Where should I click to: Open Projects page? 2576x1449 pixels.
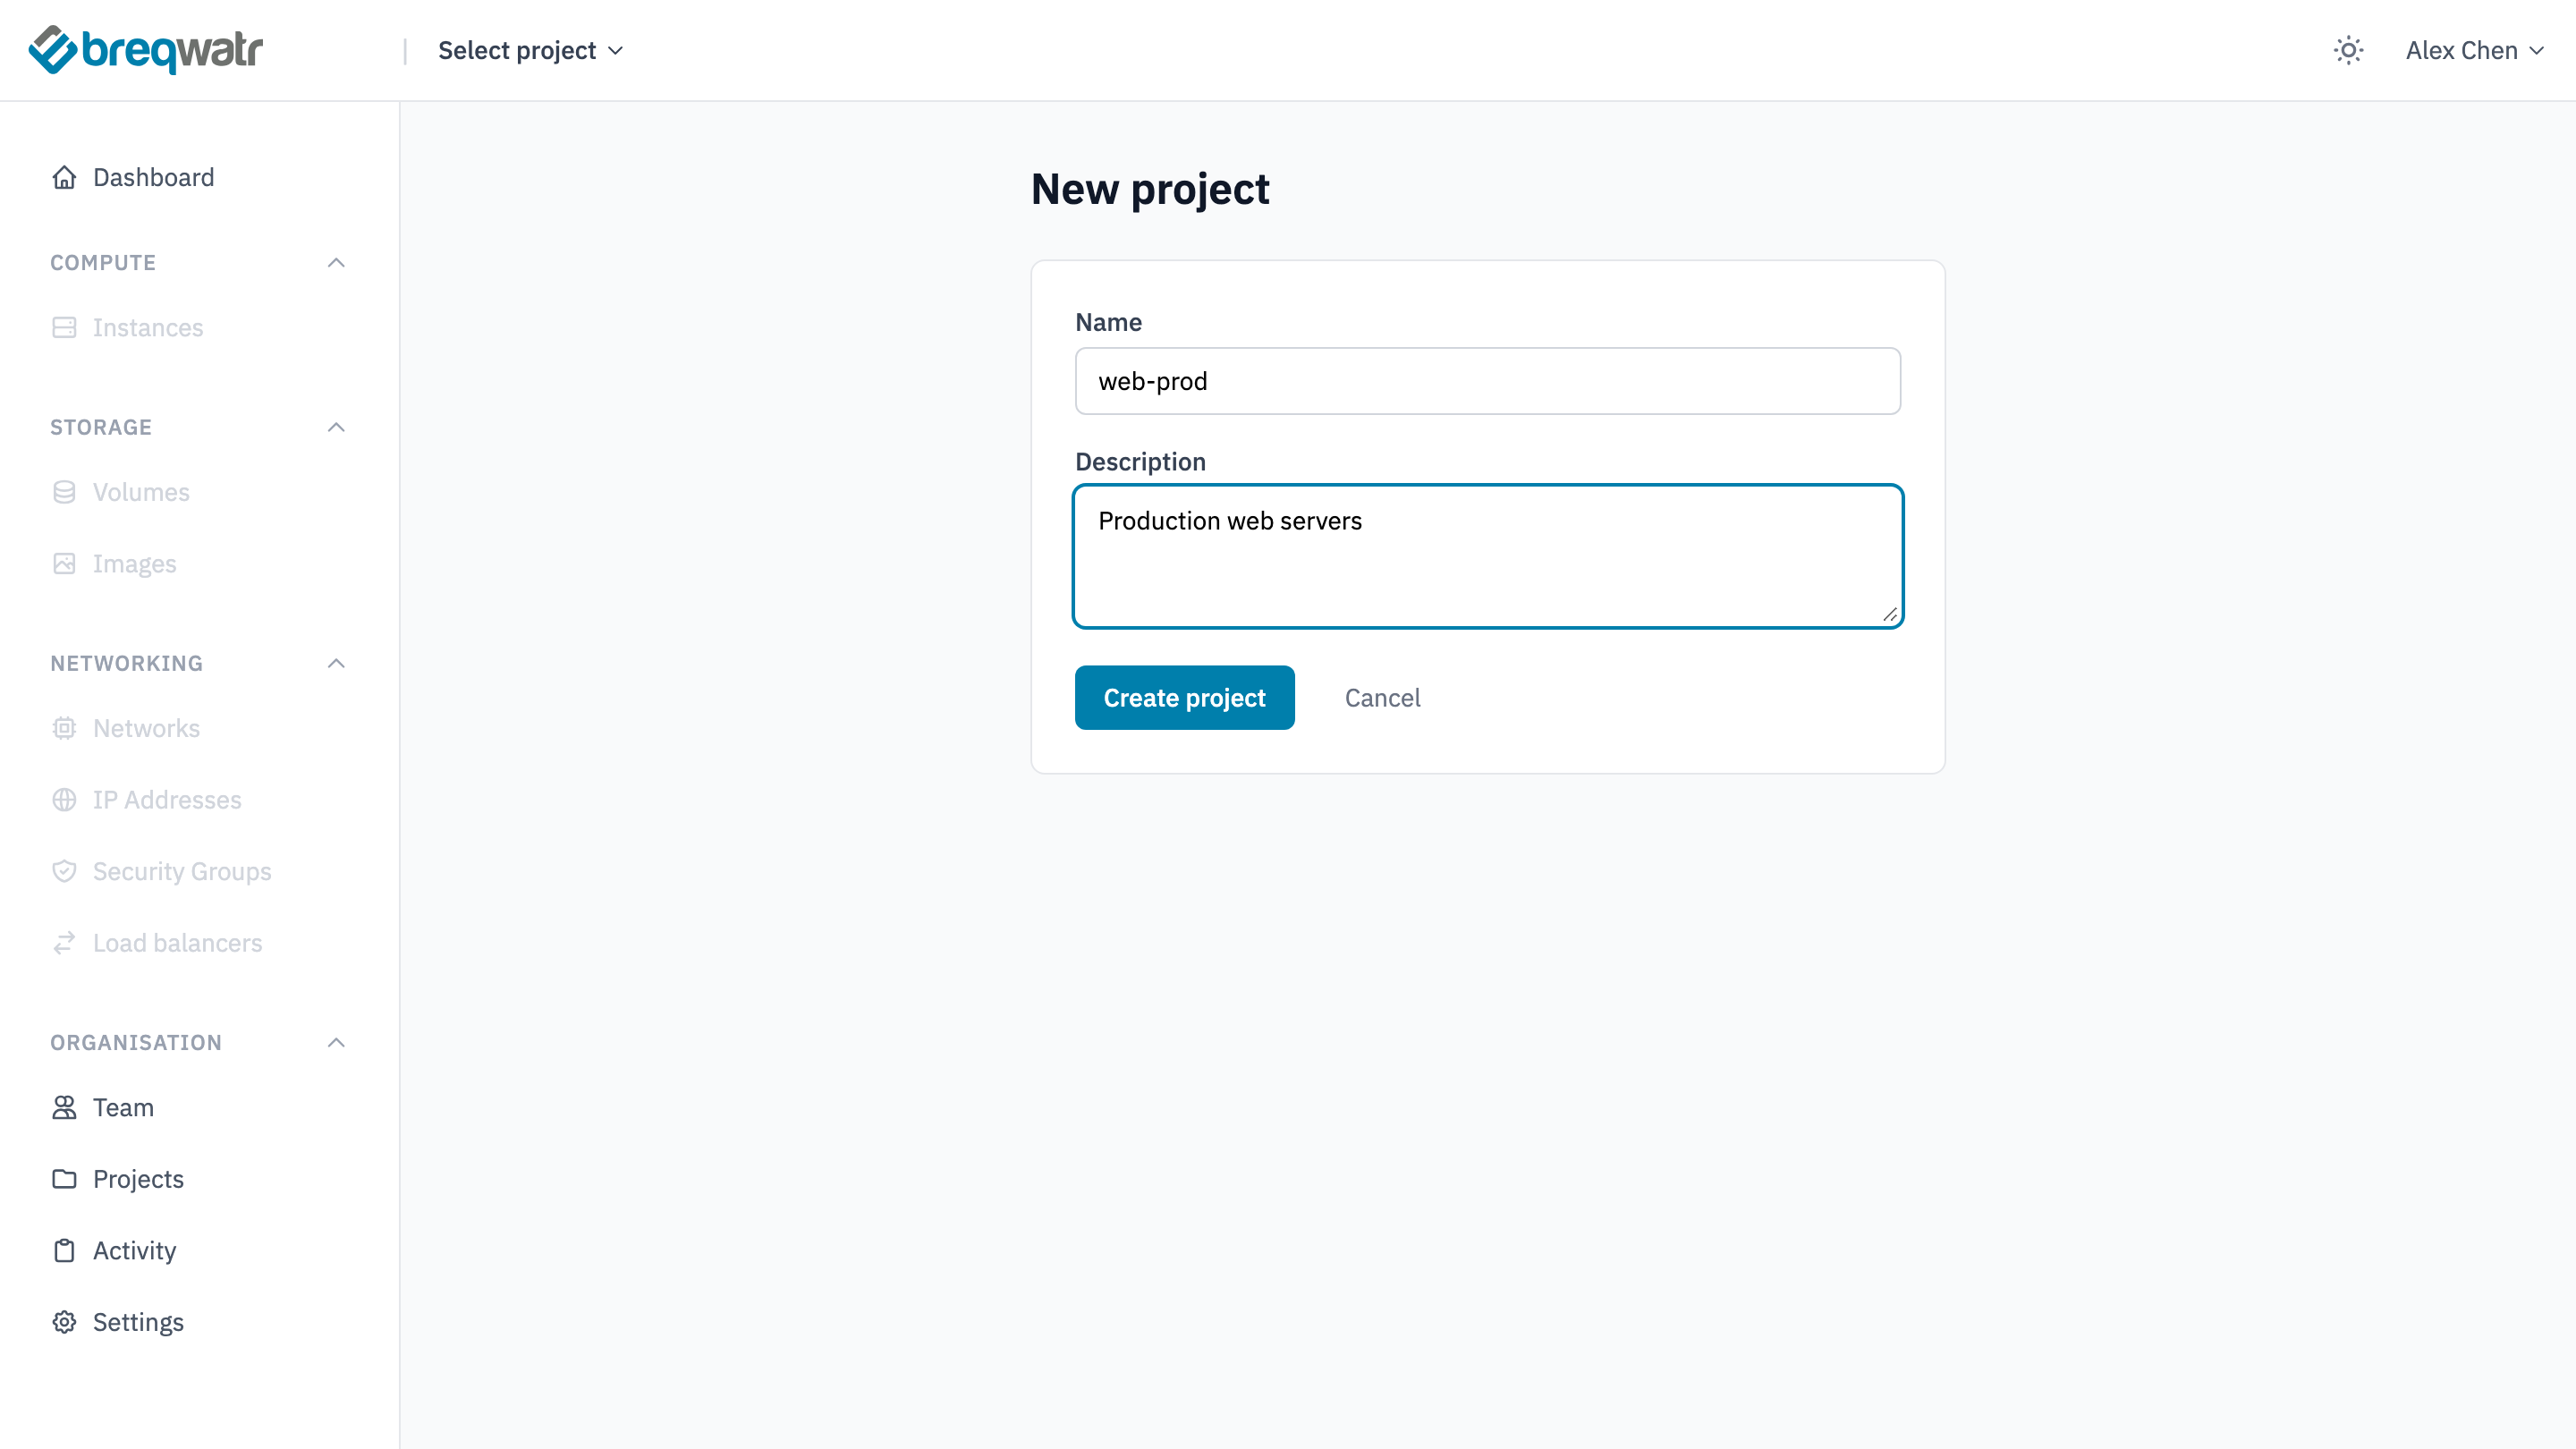point(138,1179)
